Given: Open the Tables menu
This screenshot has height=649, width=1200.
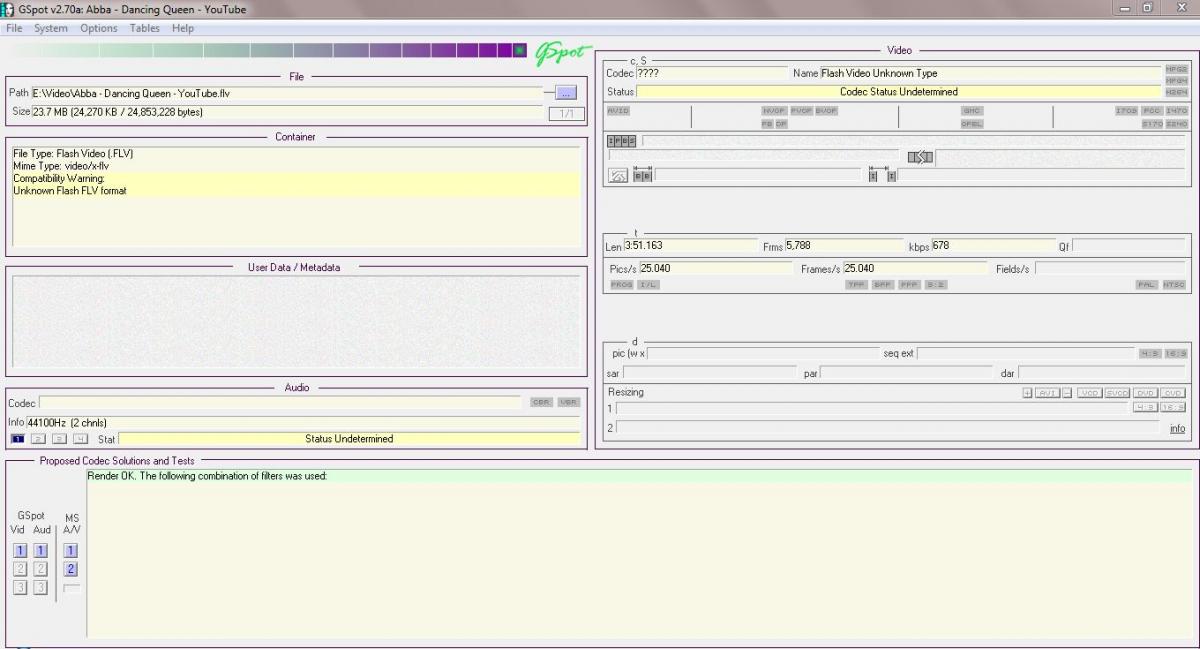Looking at the screenshot, I should [145, 28].
